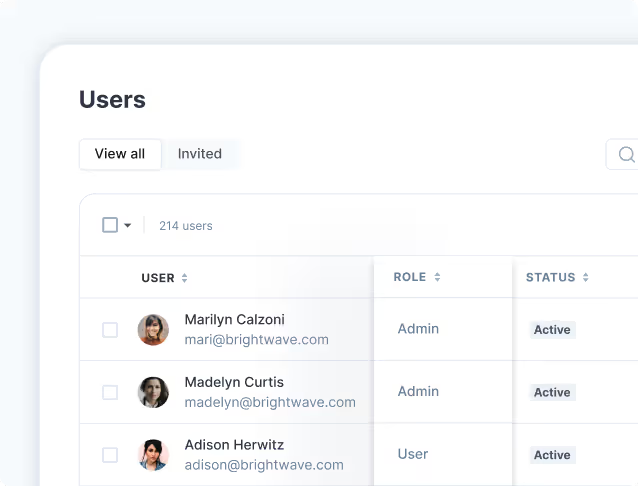Sort by Status column arrows icon
This screenshot has height=486, width=638.
(x=586, y=277)
